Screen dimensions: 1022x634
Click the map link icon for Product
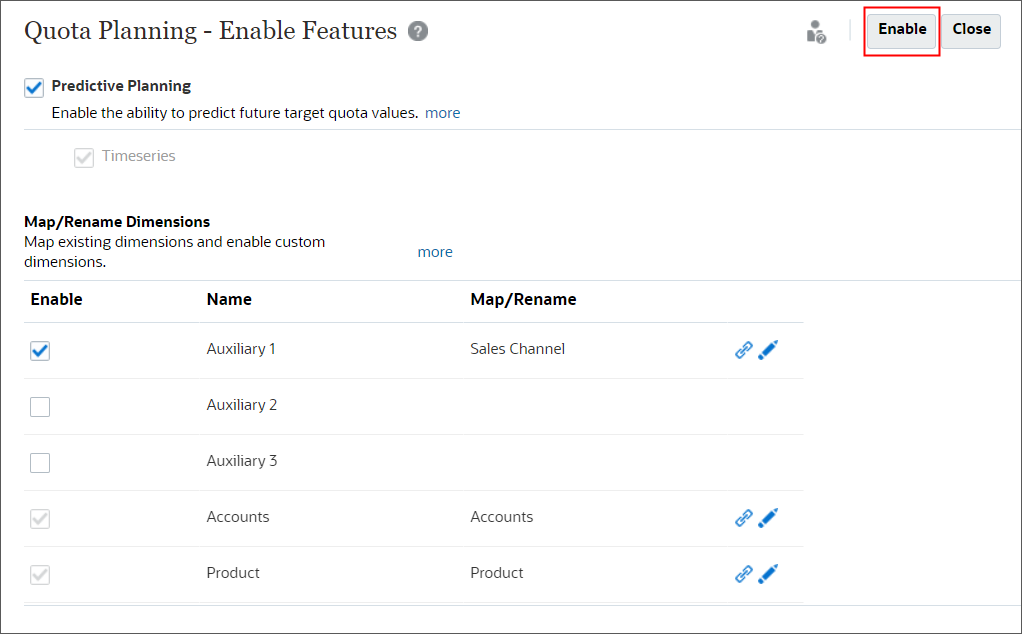743,573
